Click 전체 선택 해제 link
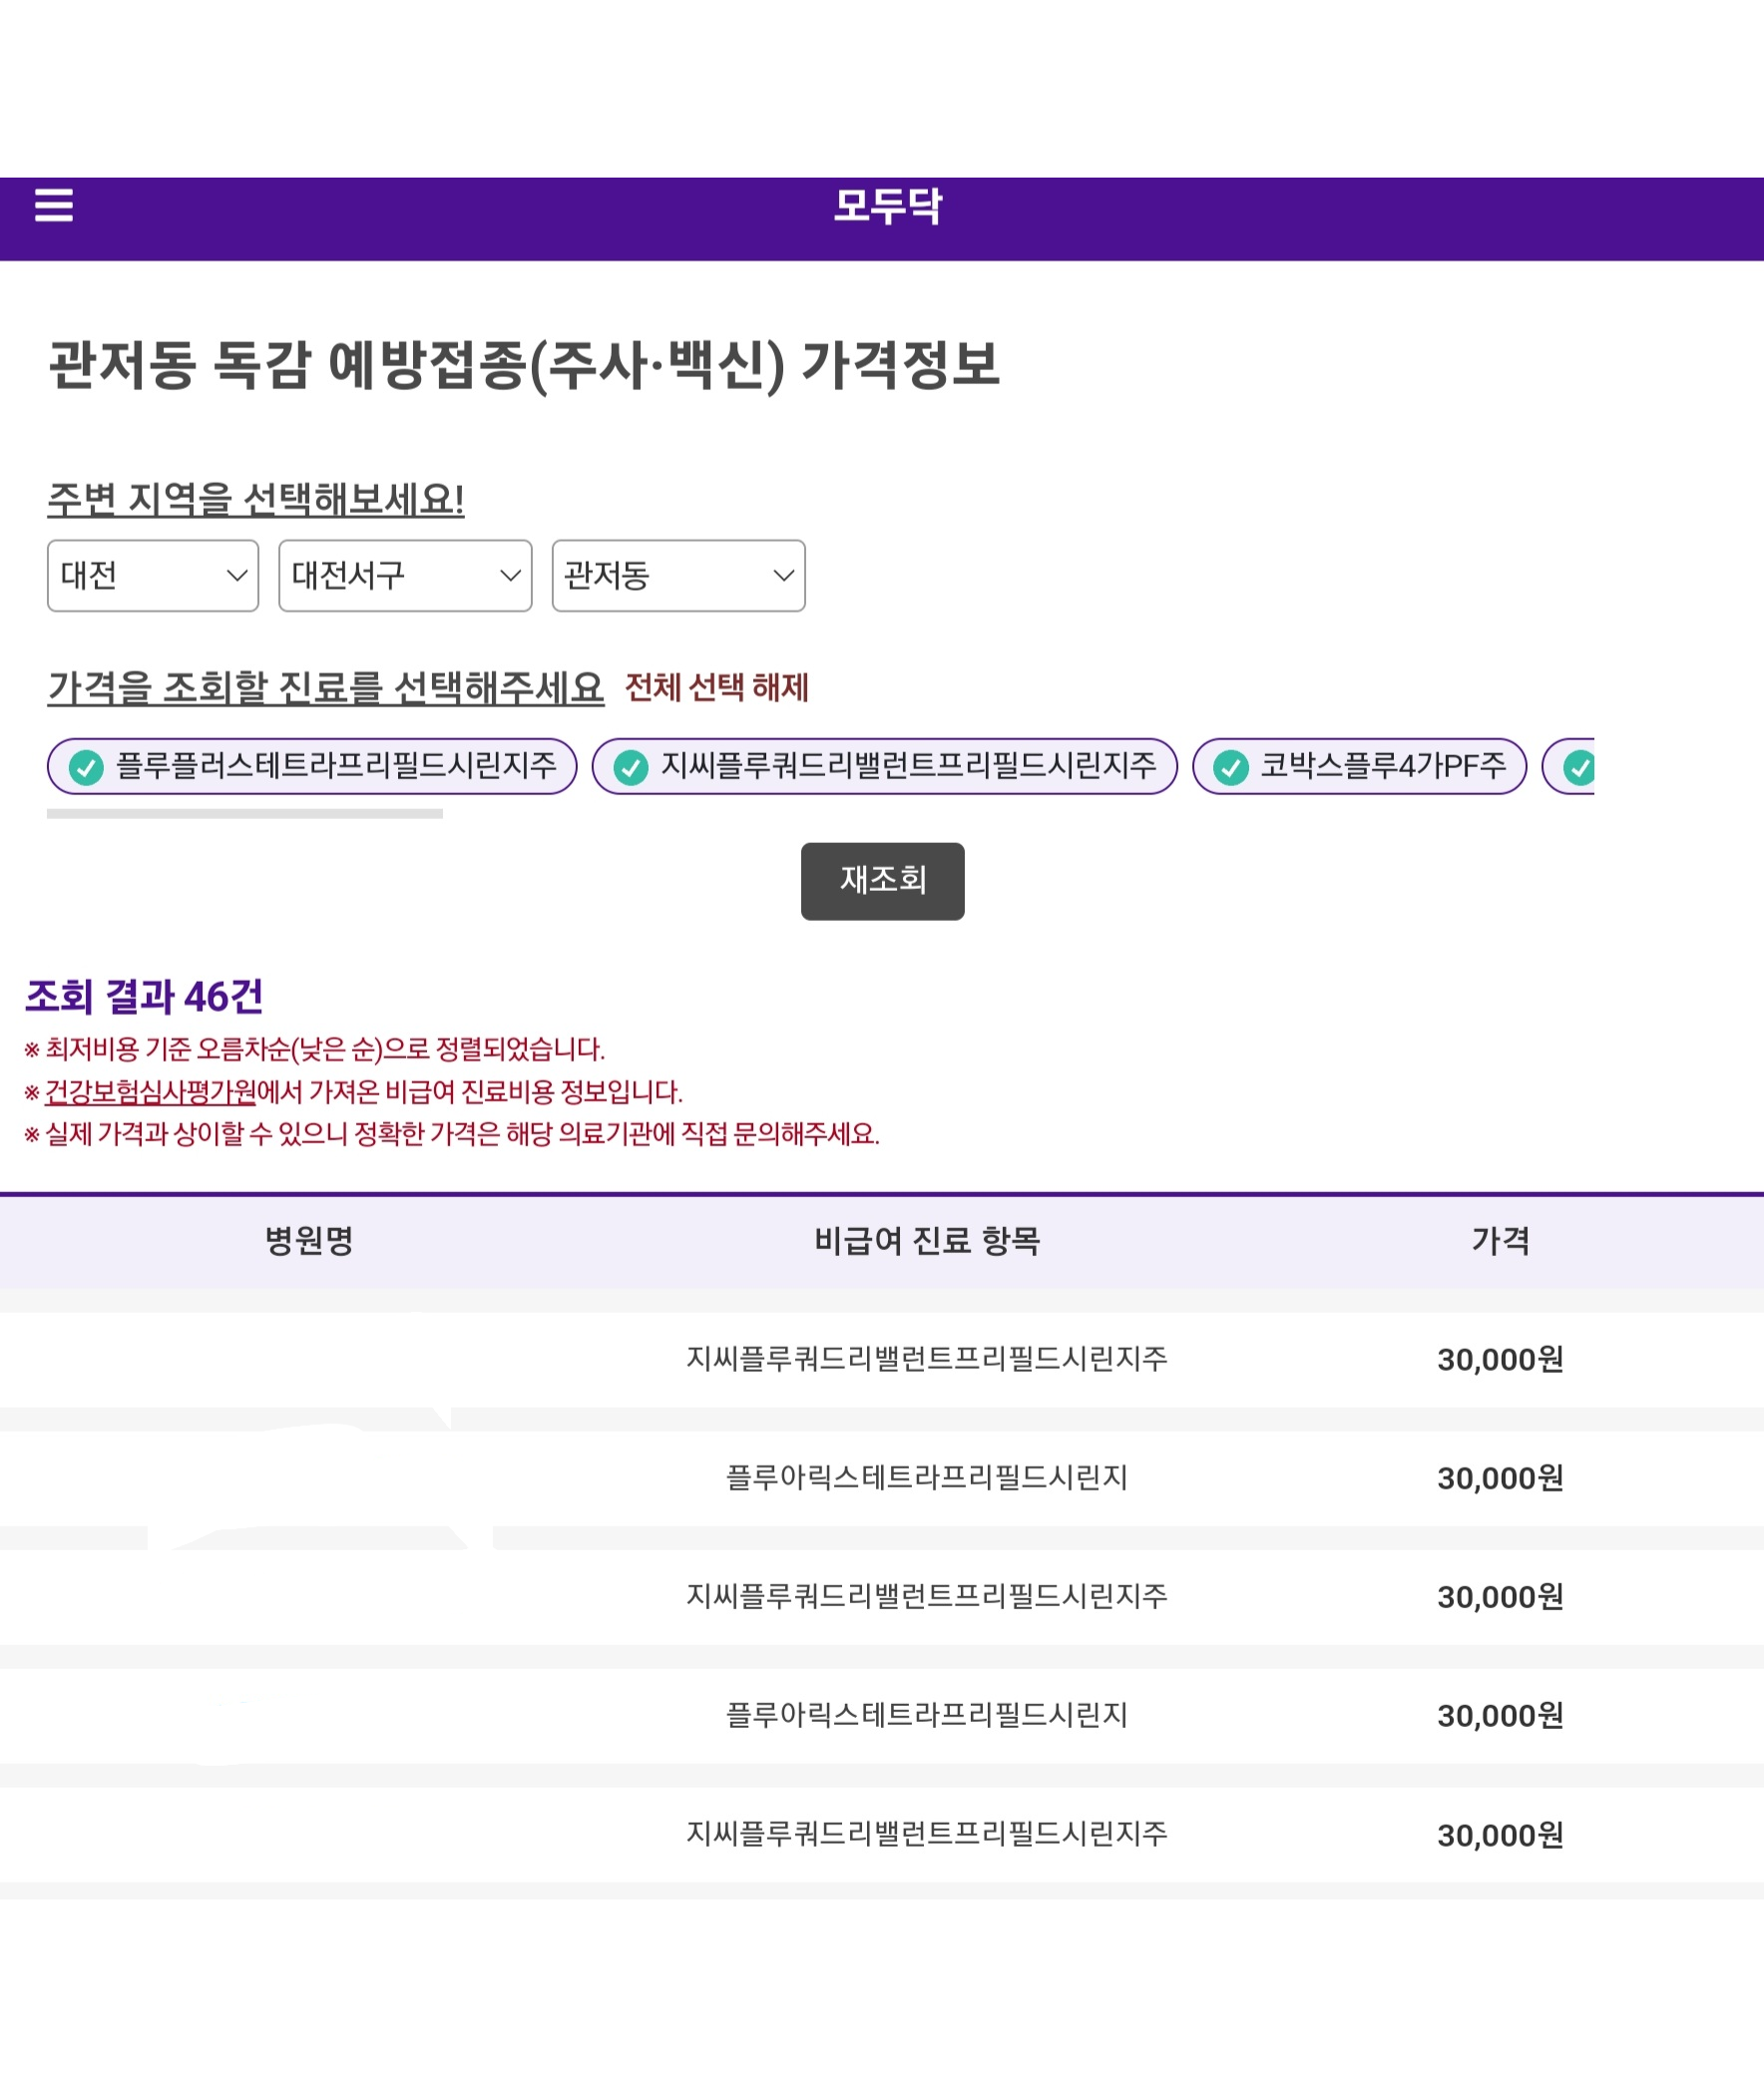 pyautogui.click(x=716, y=687)
